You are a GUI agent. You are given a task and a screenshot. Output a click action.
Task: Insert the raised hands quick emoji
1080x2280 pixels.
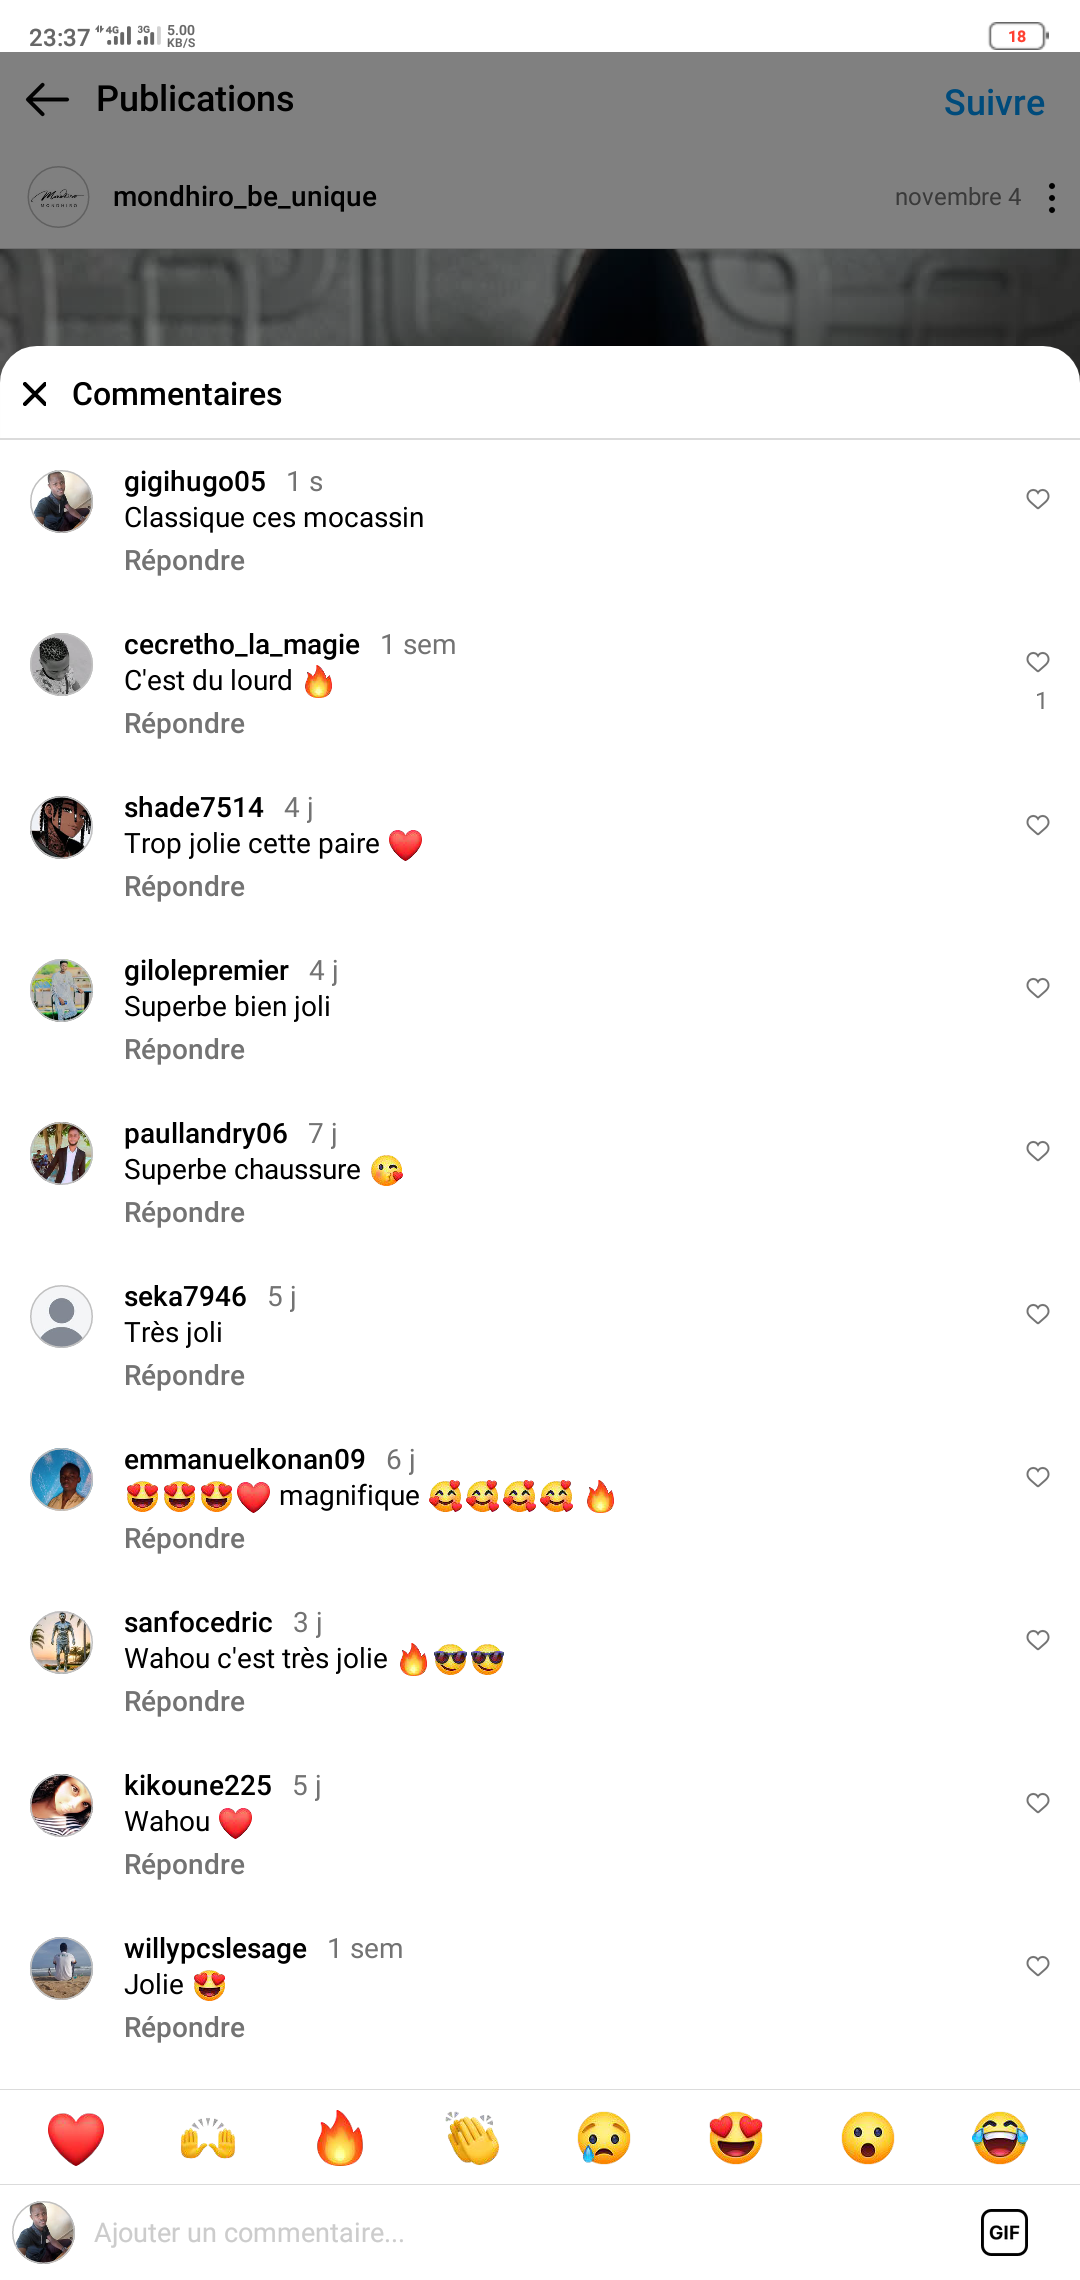(208, 2138)
